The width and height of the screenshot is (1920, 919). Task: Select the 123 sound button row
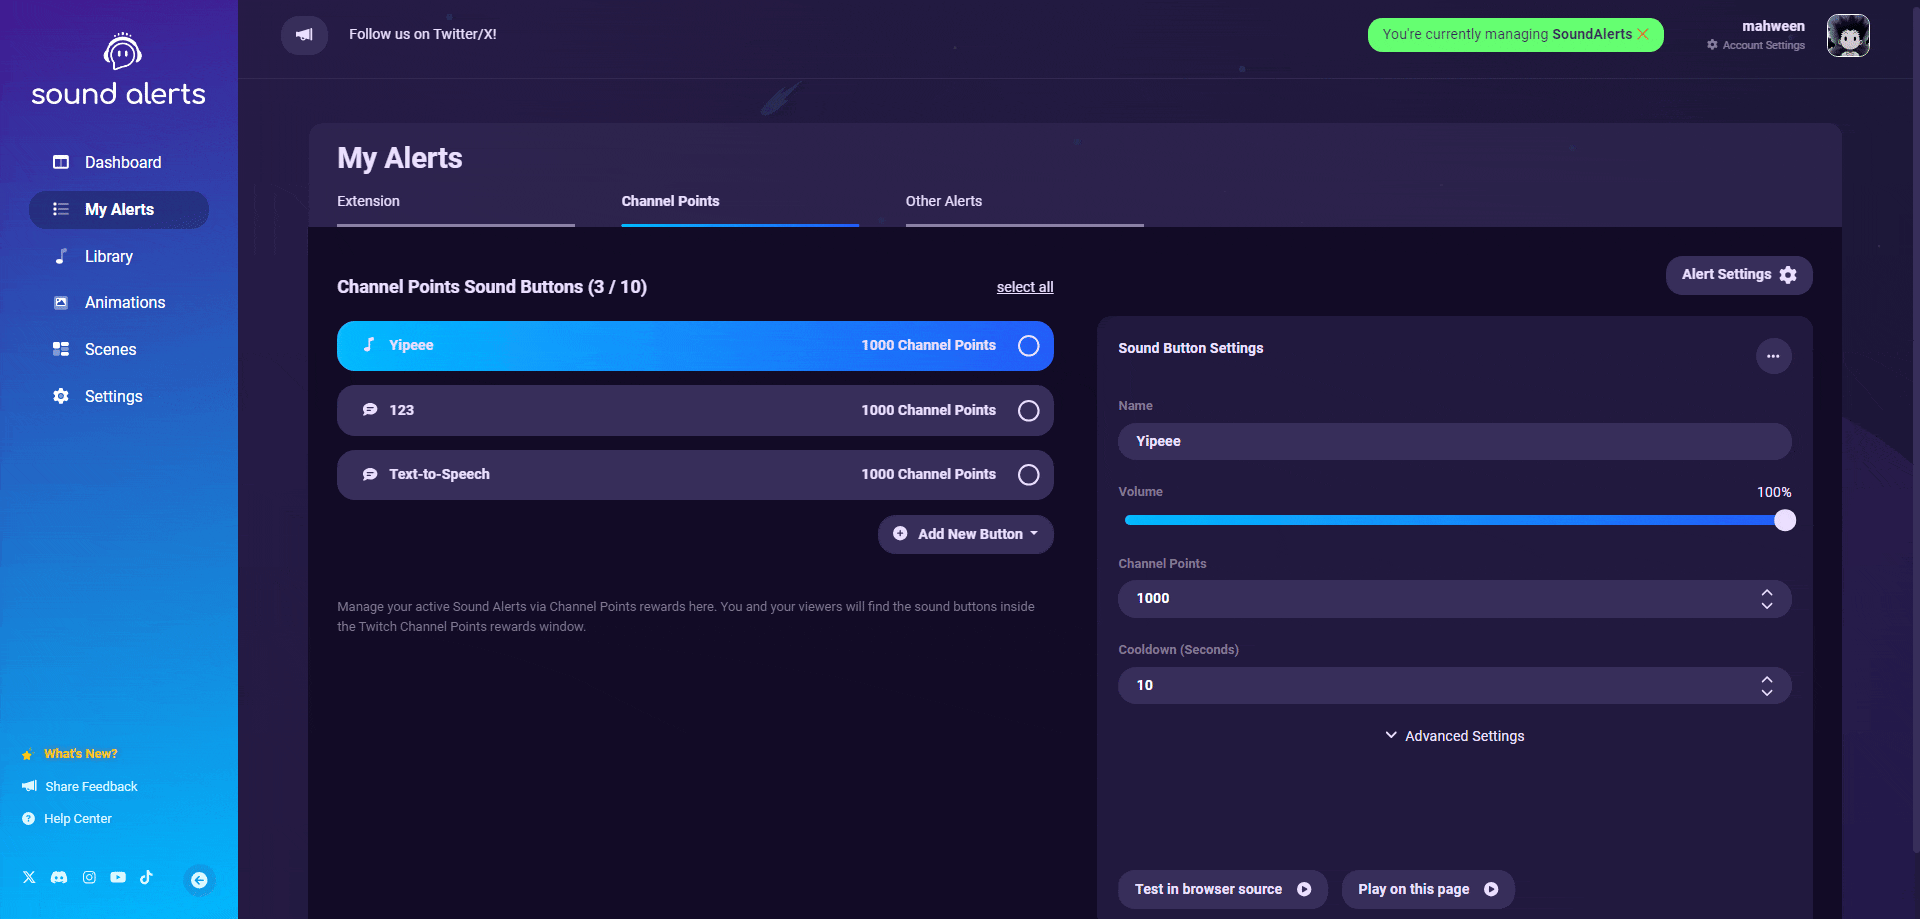[695, 411]
